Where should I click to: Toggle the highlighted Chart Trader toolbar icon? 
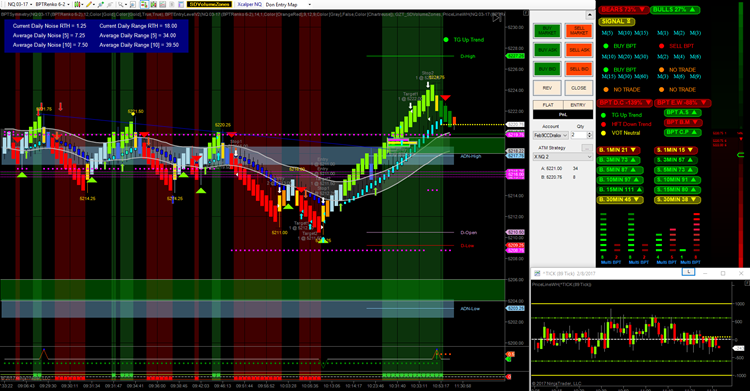tap(143, 4)
